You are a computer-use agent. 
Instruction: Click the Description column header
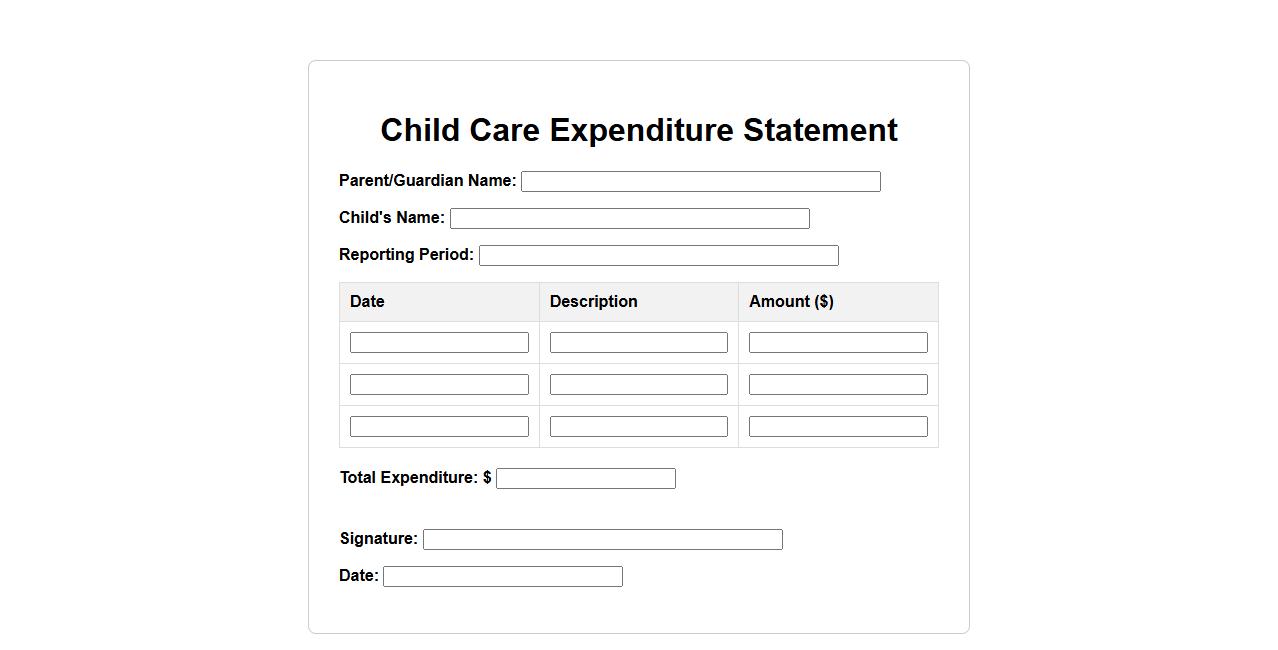click(x=593, y=302)
